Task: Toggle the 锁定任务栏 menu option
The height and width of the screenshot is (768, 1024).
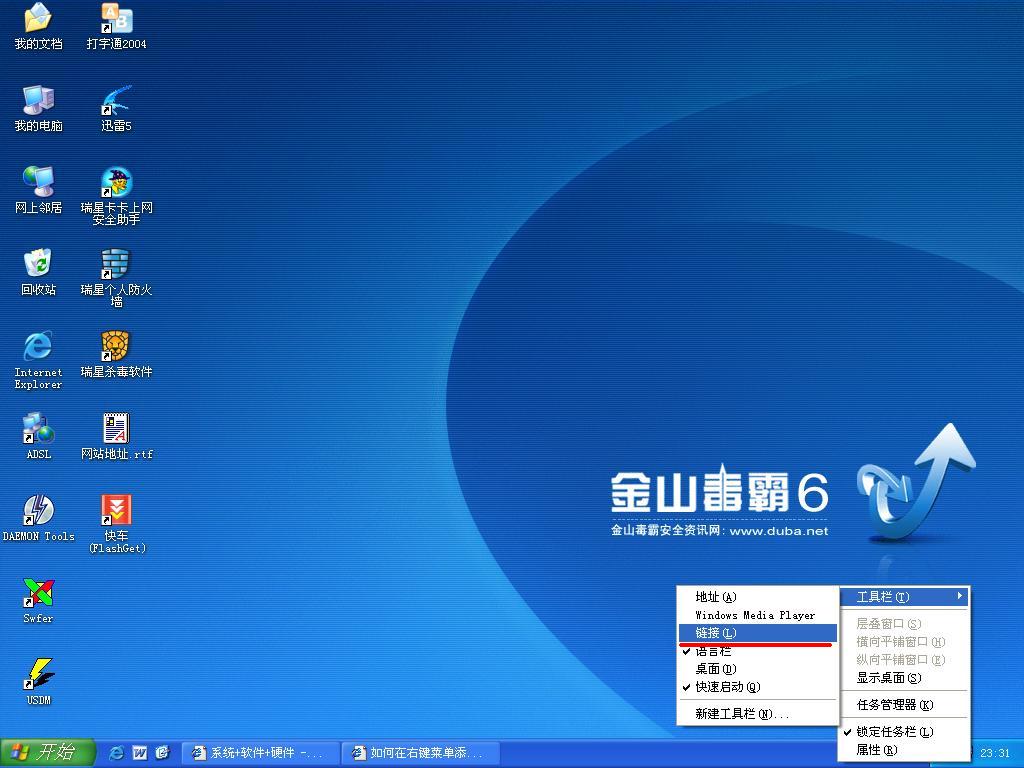Action: pyautogui.click(x=894, y=732)
